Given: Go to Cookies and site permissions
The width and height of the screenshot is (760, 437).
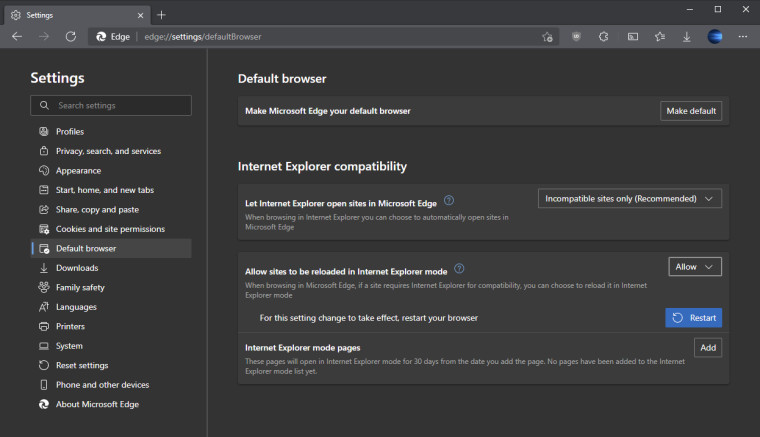Looking at the screenshot, I should coord(110,229).
